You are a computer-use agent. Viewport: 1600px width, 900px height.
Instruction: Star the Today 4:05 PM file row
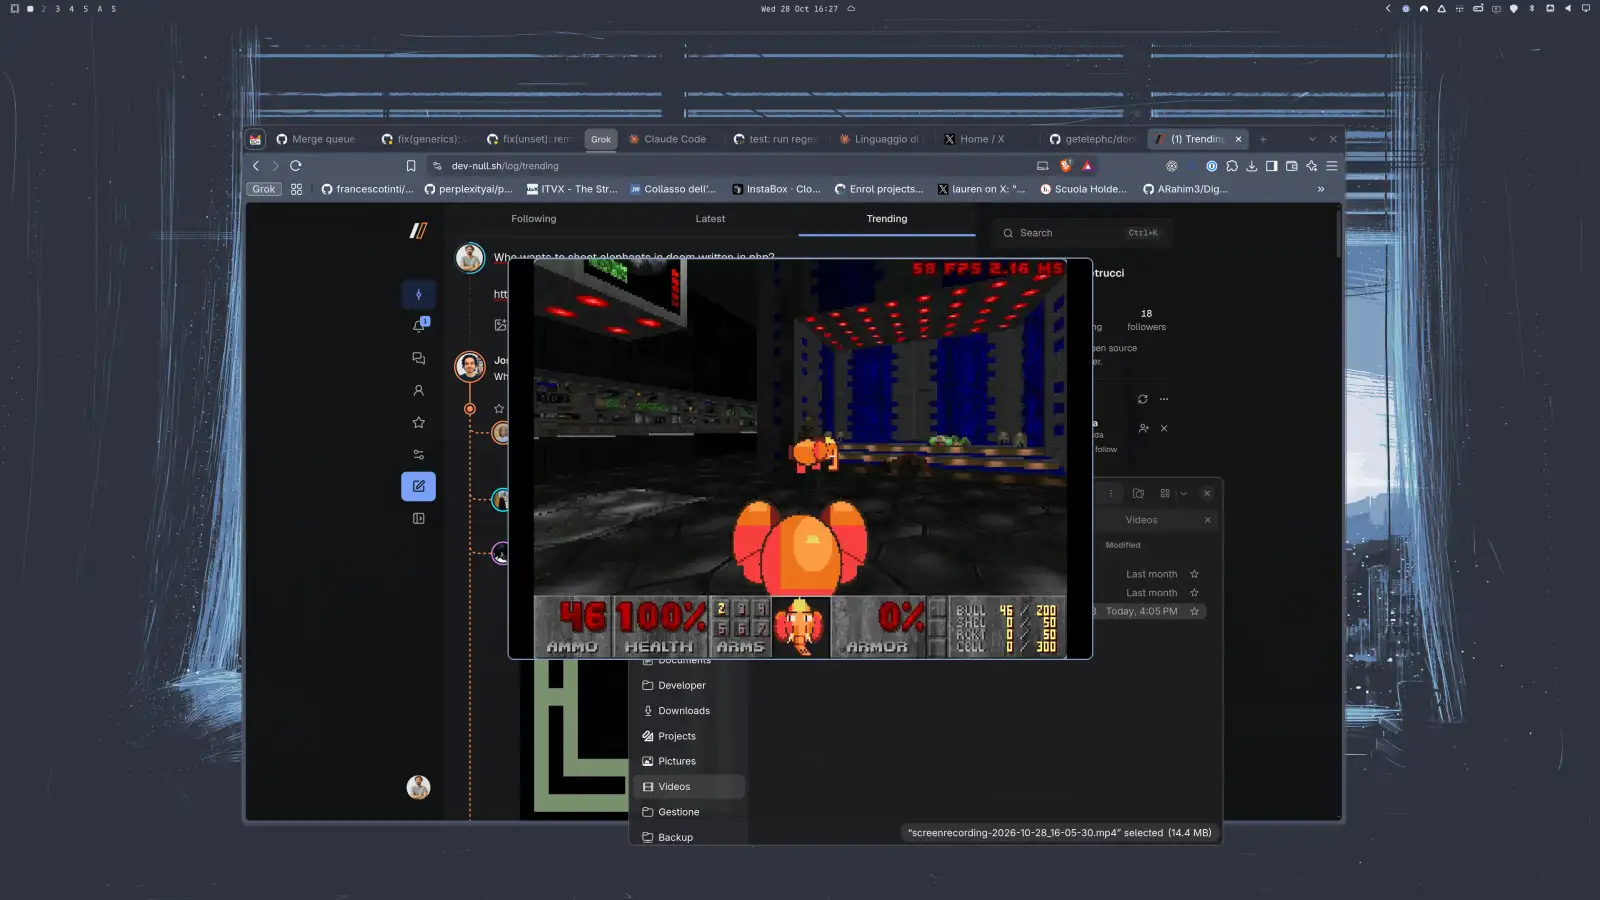1194,611
